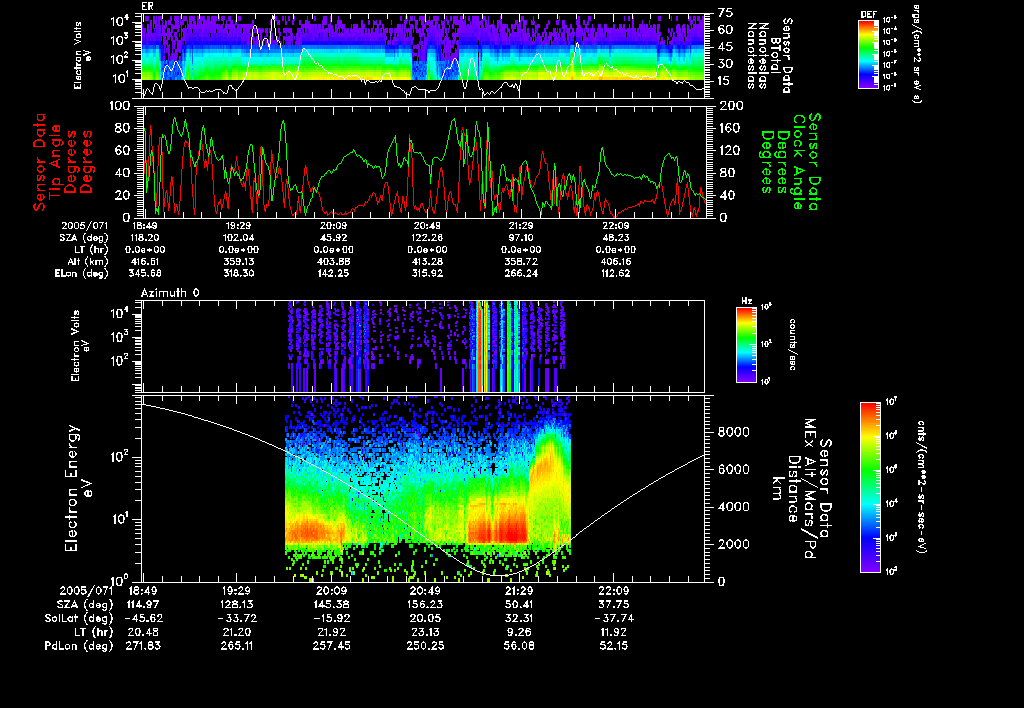Click the SZA value '128.13'

236,605
